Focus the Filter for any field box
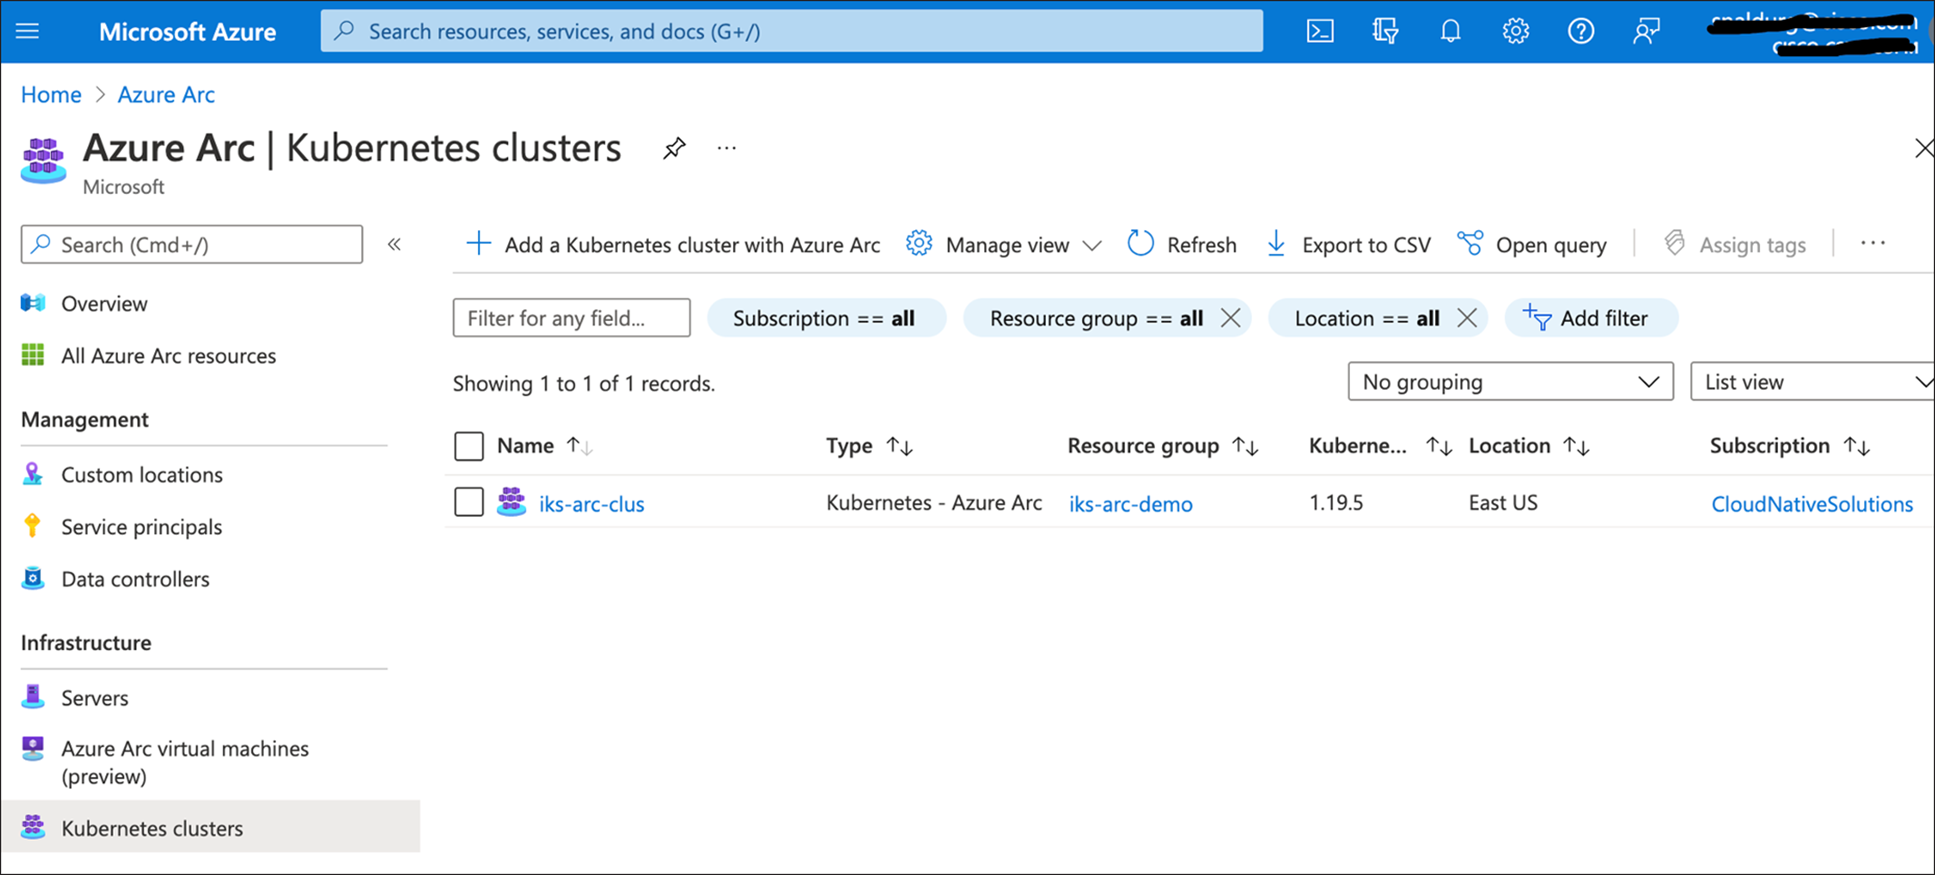Screen dimensions: 1935x875 pos(571,318)
